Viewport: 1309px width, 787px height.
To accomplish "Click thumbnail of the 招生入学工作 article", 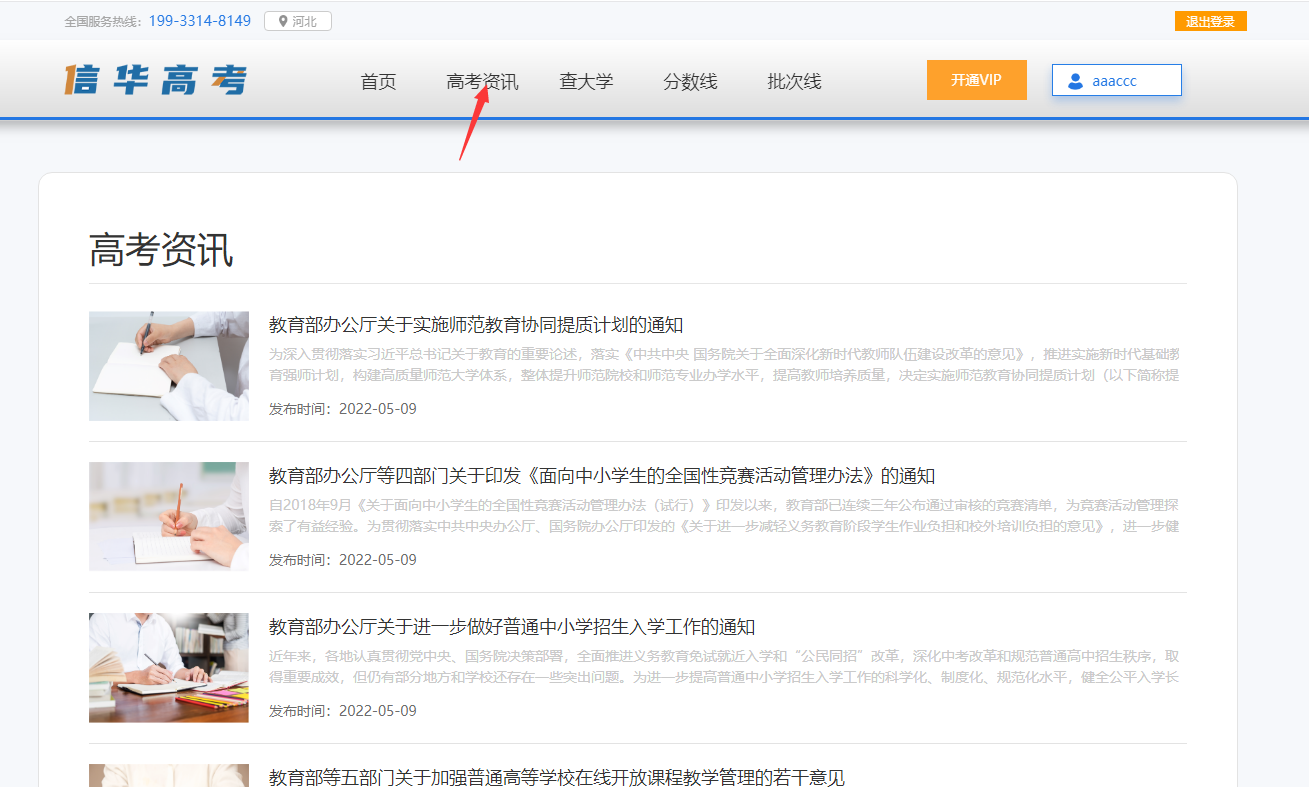I will pos(169,668).
